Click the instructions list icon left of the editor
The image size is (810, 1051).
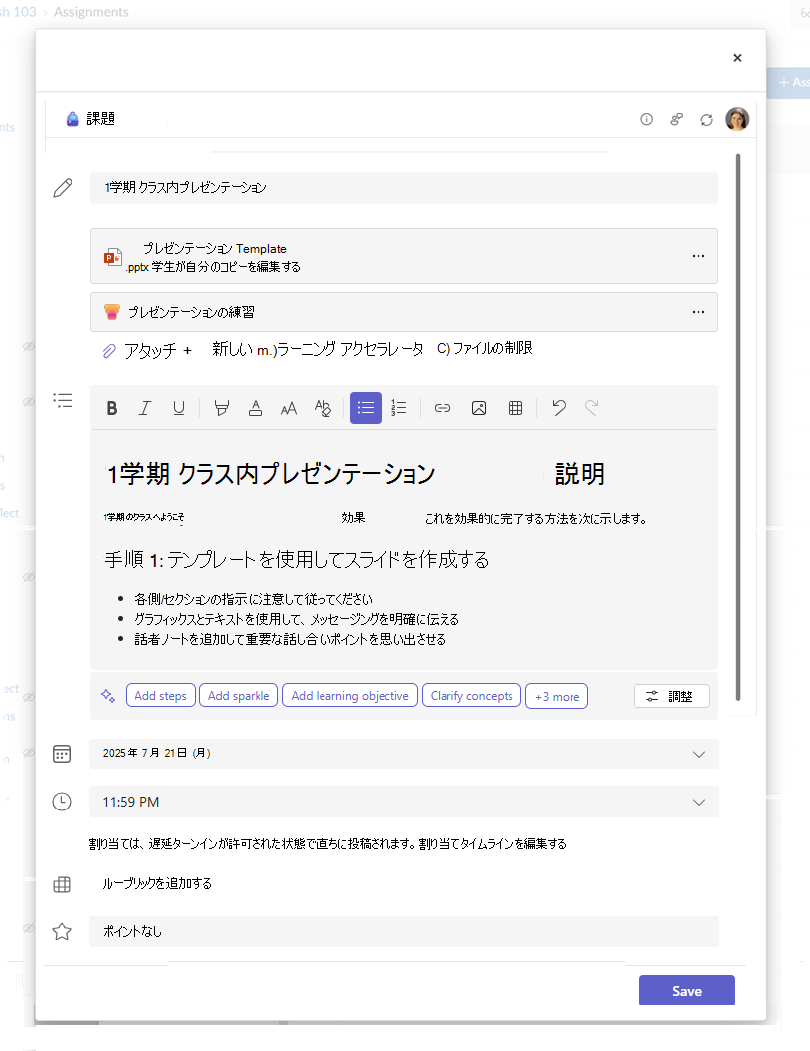point(63,401)
